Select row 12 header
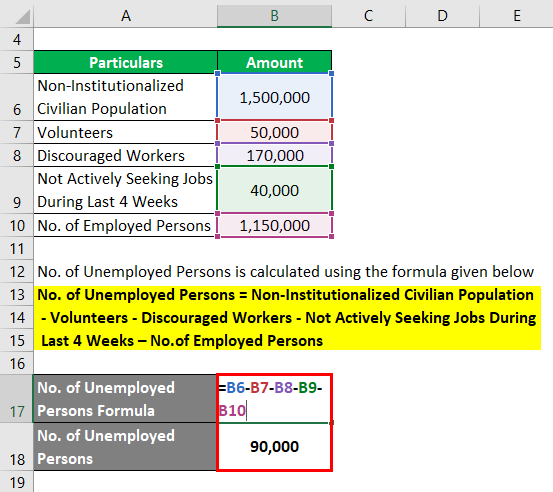The height and width of the screenshot is (492, 553). 17,271
